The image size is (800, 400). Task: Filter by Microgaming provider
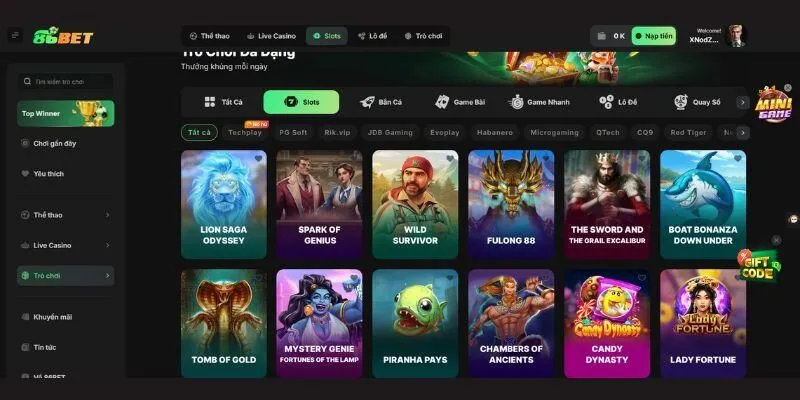(x=555, y=133)
